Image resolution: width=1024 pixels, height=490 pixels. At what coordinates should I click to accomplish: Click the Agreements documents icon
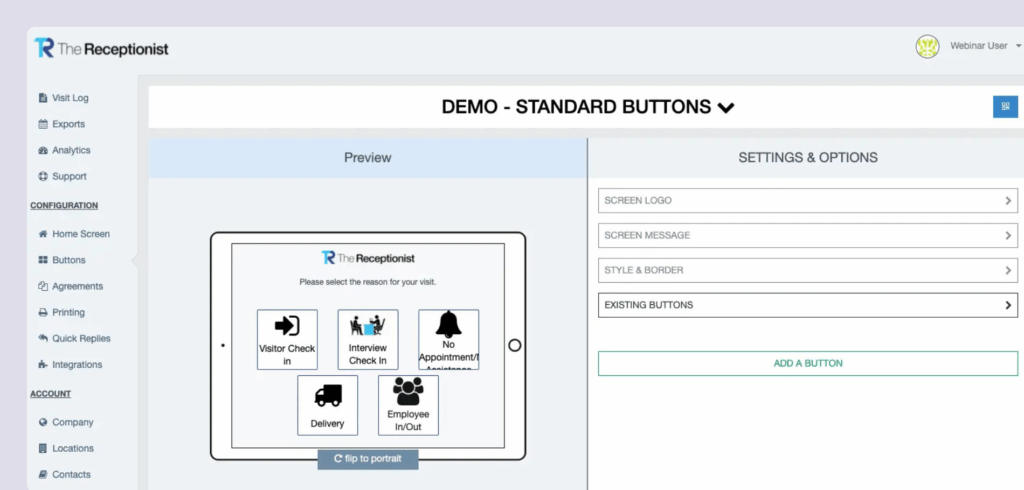point(43,286)
